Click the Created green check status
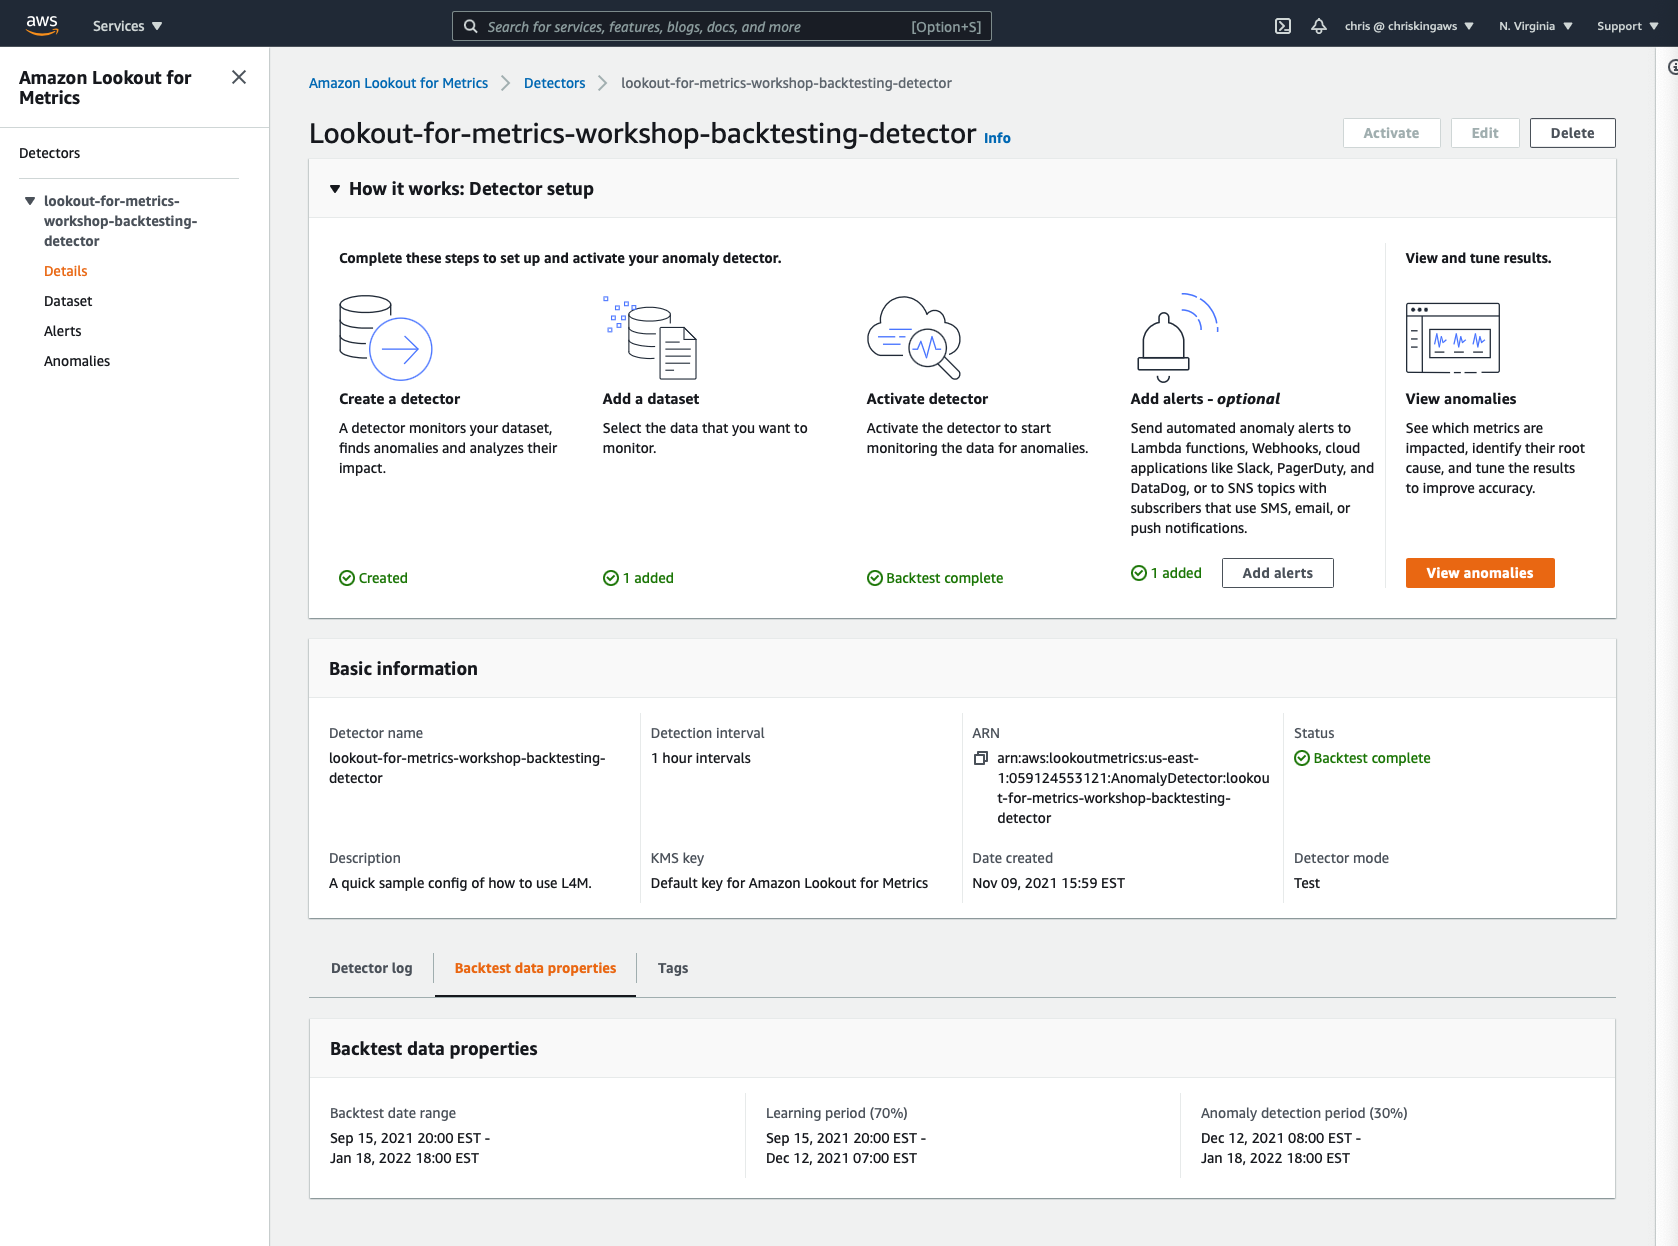 (373, 578)
